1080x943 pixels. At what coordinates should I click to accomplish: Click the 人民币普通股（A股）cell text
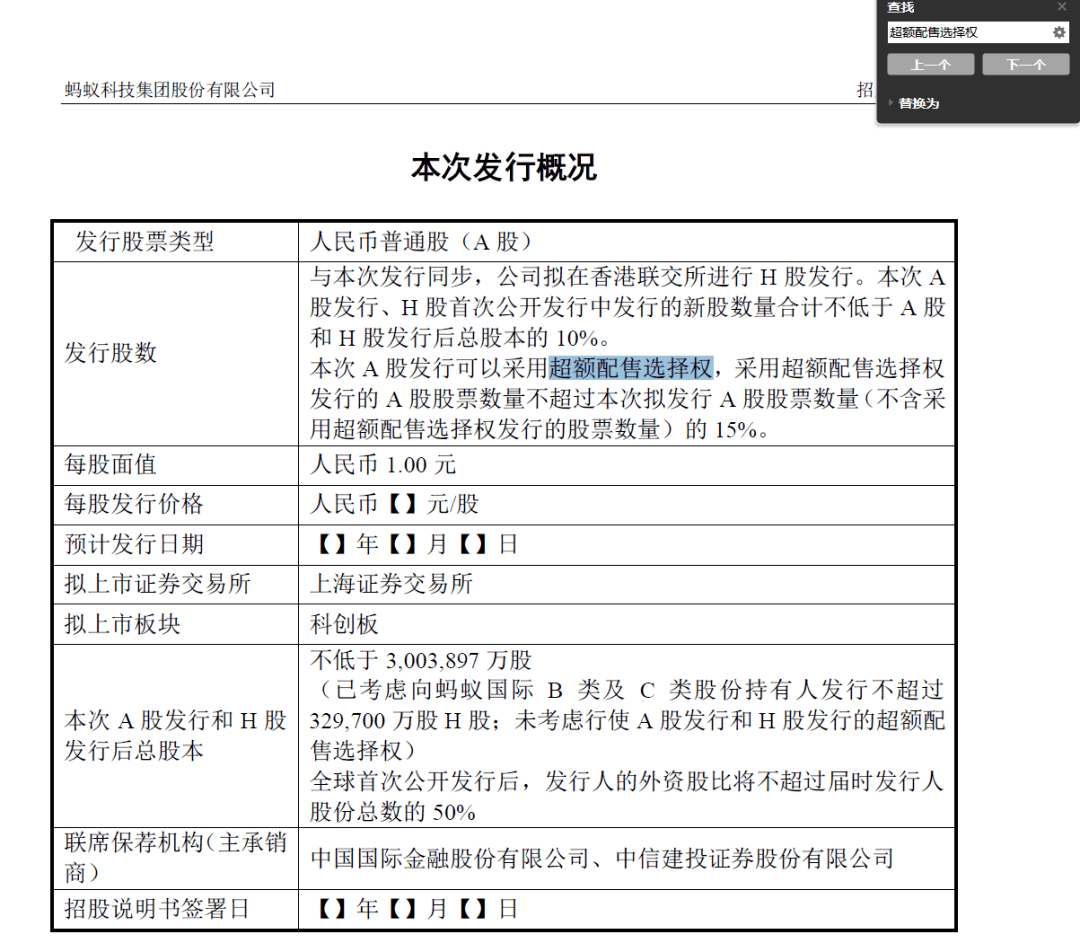click(420, 241)
